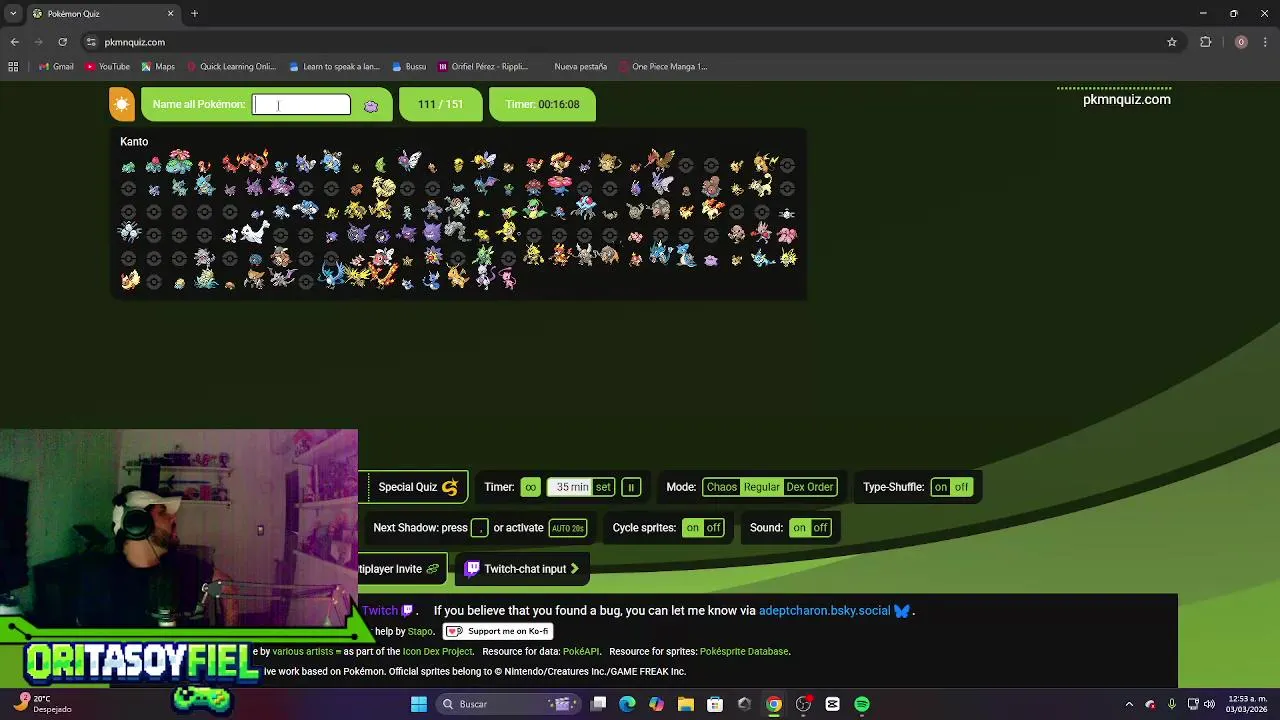This screenshot has width=1280, height=720.
Task: Click the Blastoise sprite in the Kanto grid
Action: tap(331, 161)
